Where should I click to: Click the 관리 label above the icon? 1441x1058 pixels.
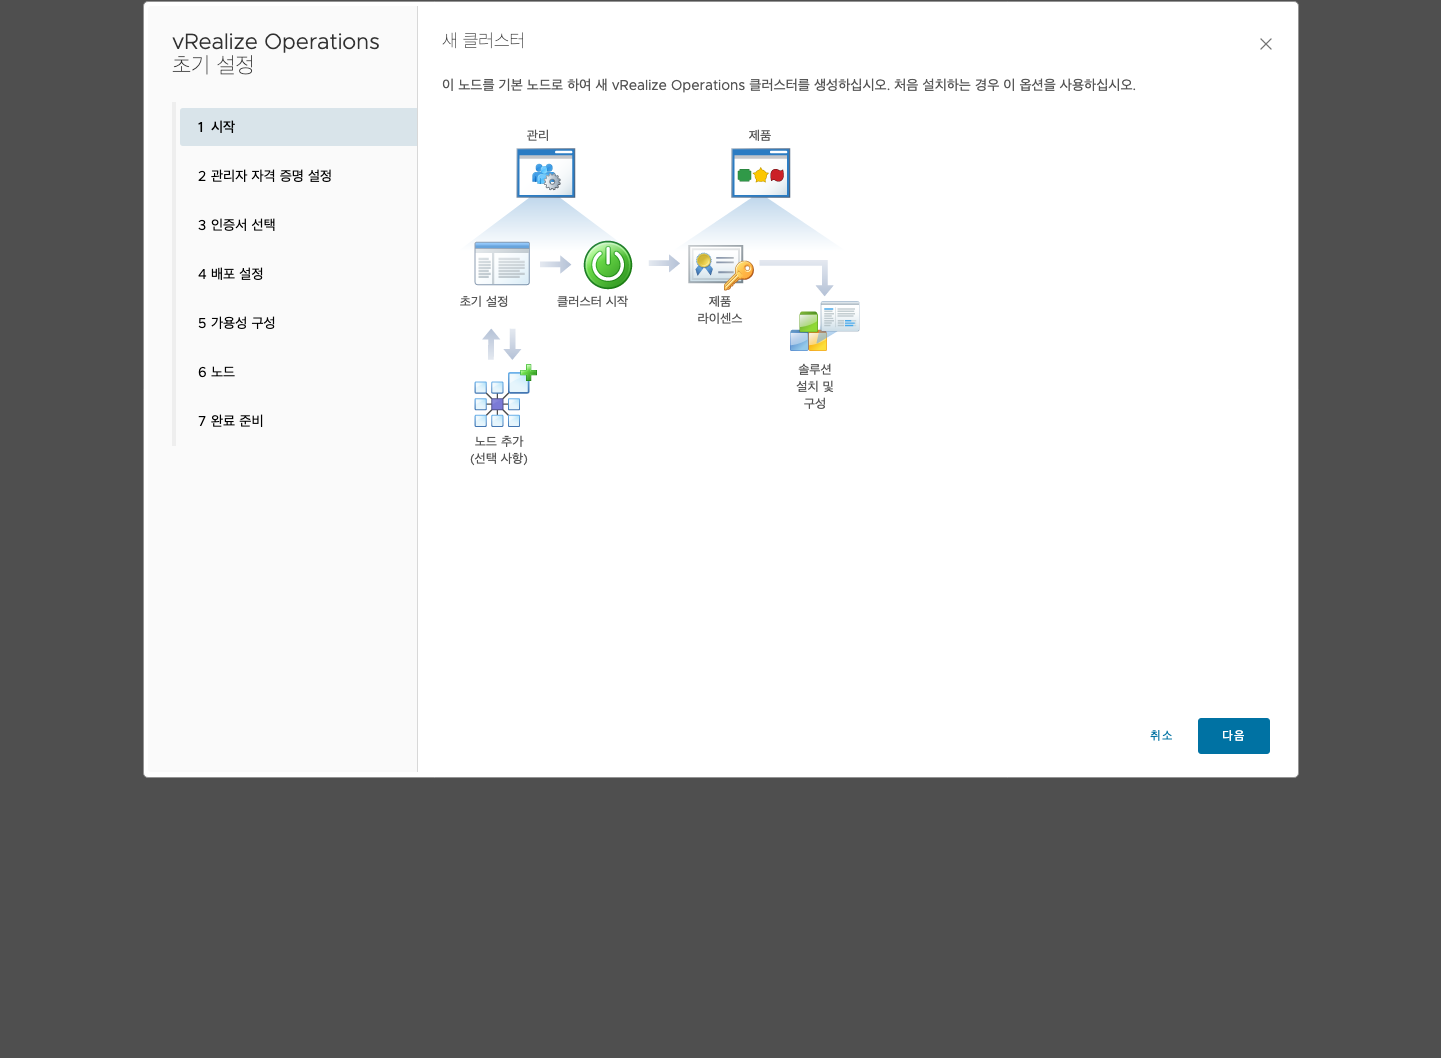click(538, 135)
